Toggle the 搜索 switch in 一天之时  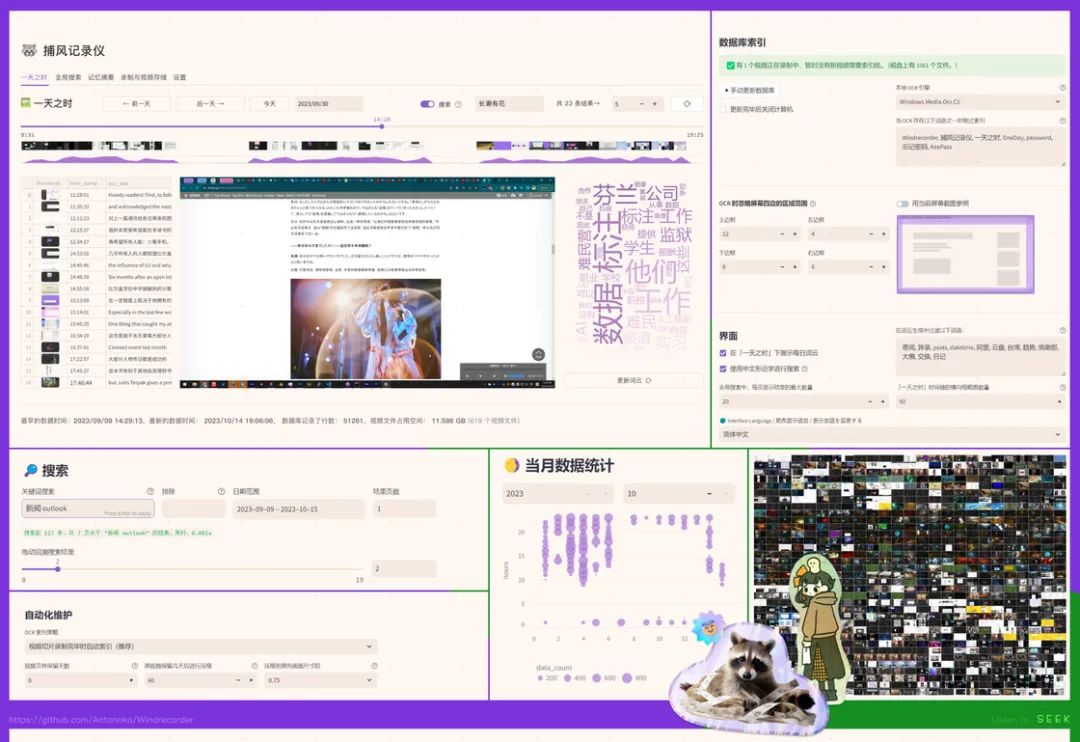(427, 104)
